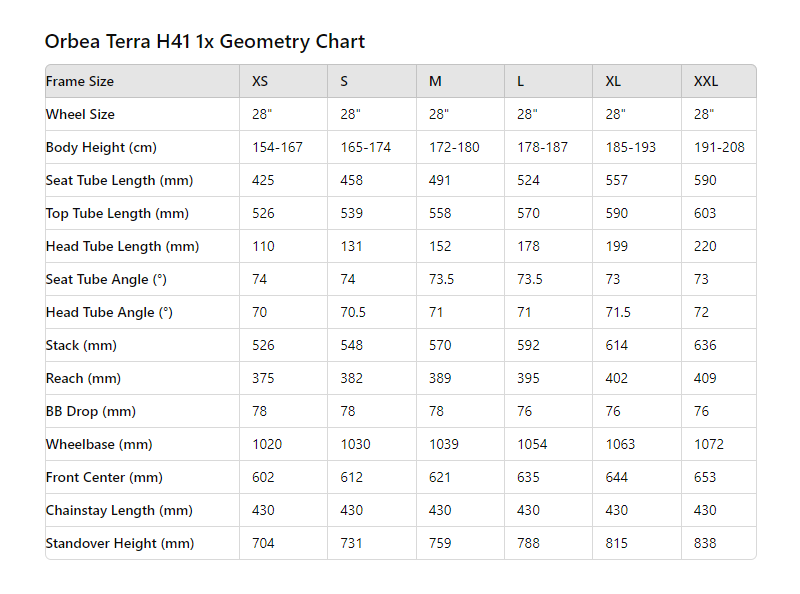Click the Standover Height row label

tap(120, 543)
